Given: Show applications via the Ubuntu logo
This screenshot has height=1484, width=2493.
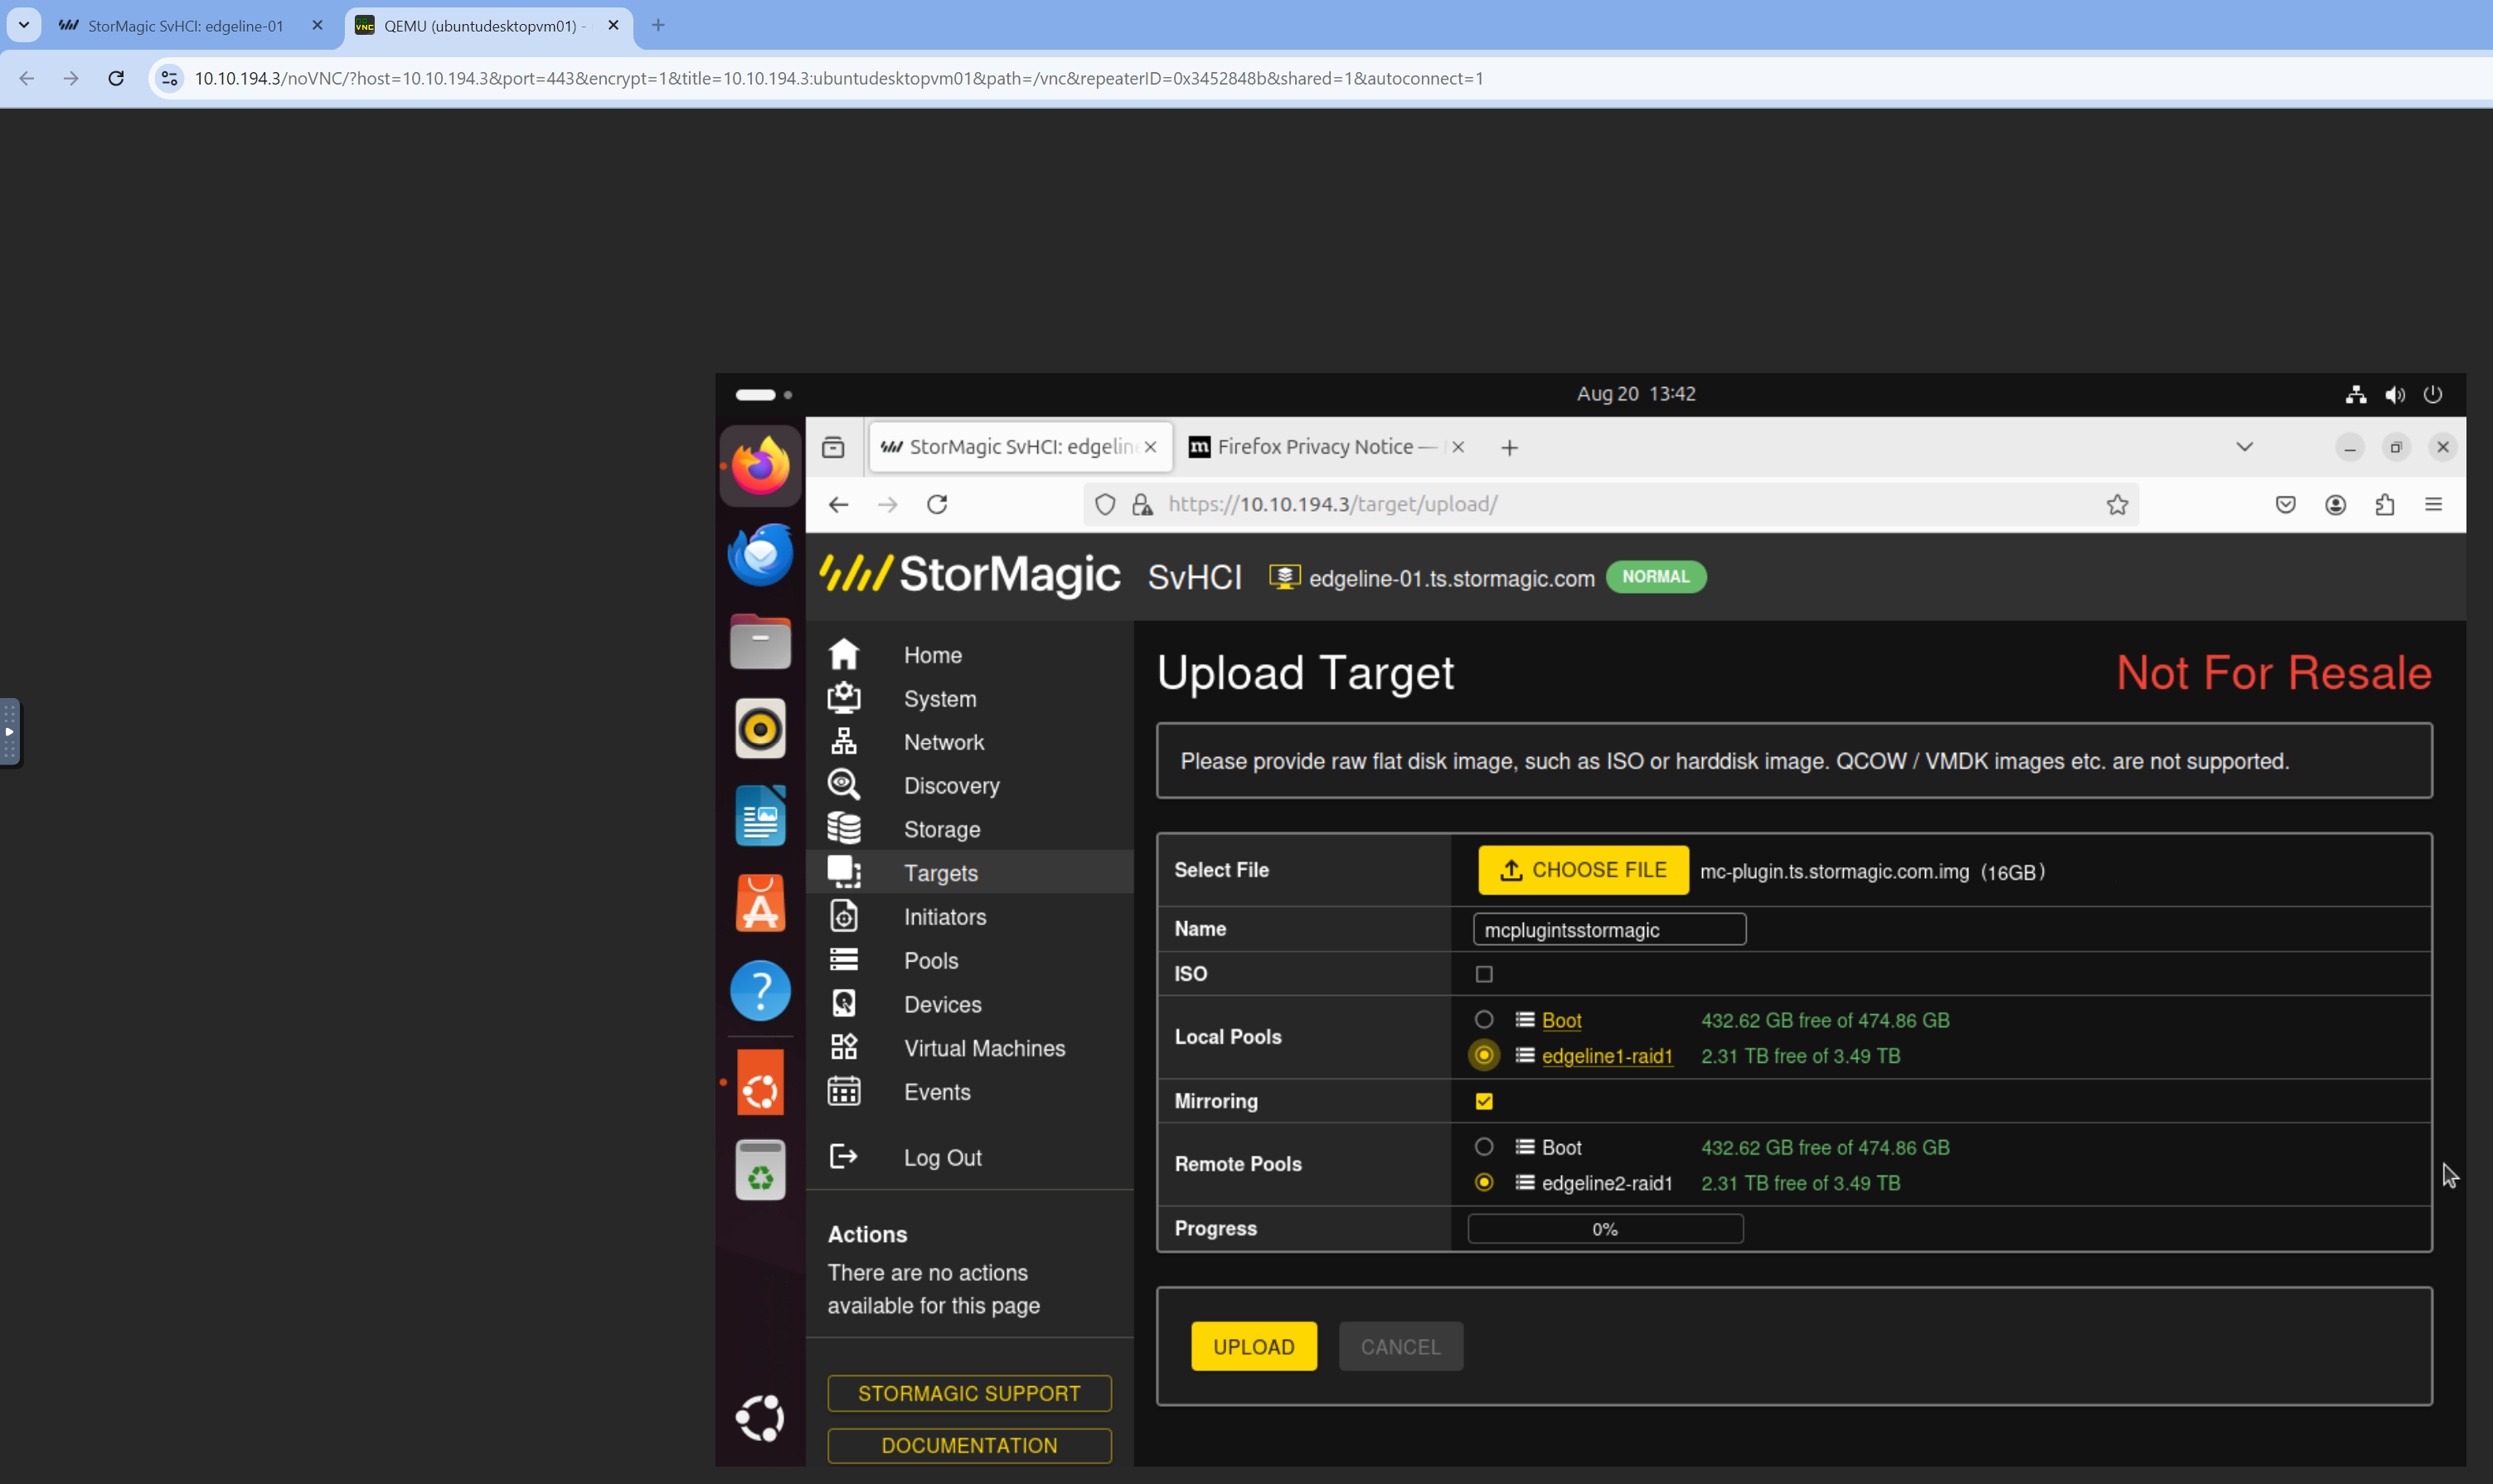Looking at the screenshot, I should [760, 1417].
